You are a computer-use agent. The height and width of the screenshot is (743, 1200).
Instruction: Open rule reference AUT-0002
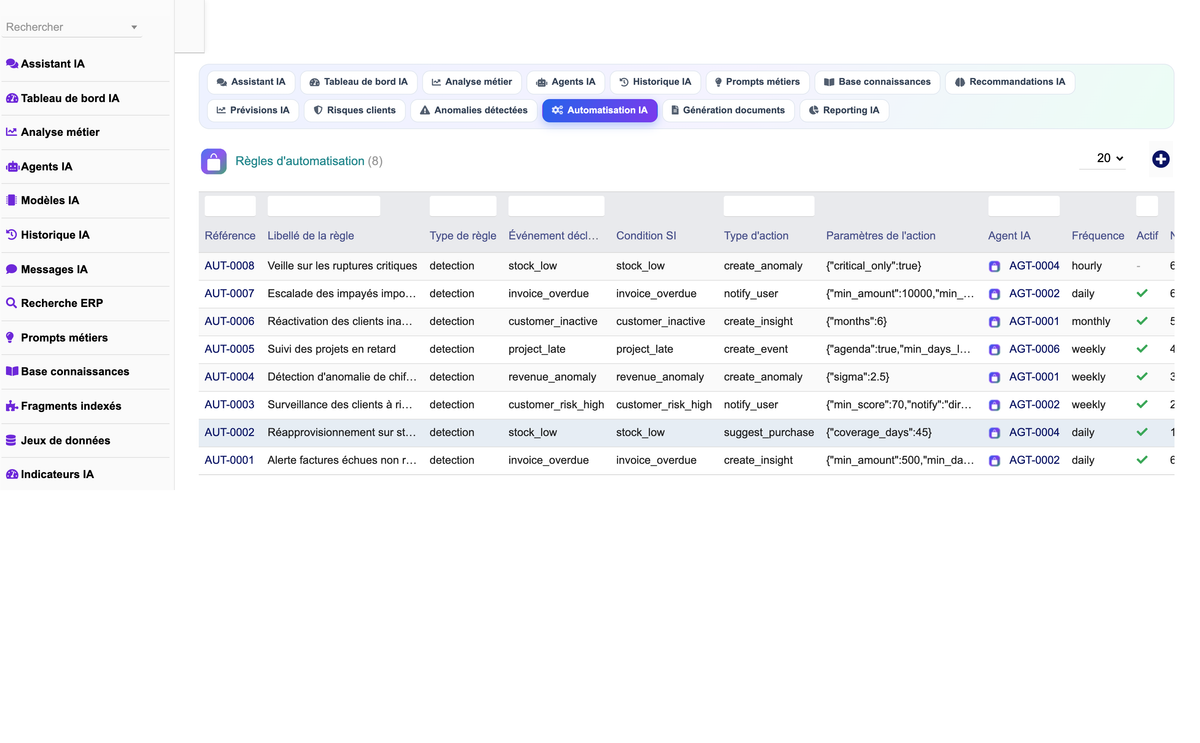point(229,433)
